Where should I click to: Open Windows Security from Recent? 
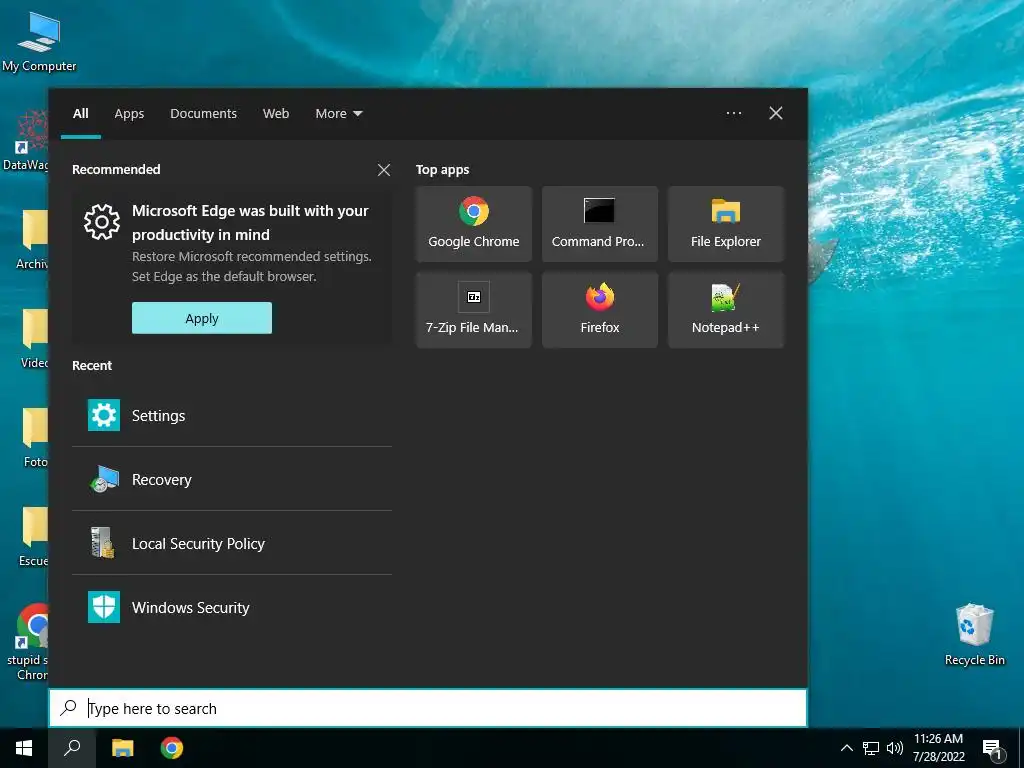[x=232, y=607]
